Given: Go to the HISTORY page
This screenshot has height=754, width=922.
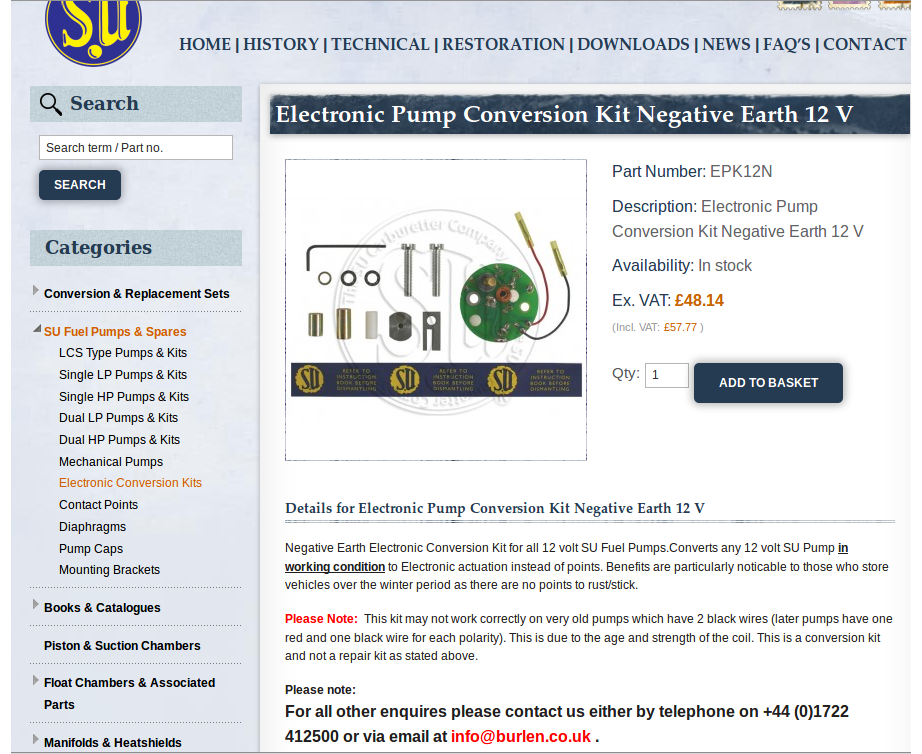Looking at the screenshot, I should point(280,45).
